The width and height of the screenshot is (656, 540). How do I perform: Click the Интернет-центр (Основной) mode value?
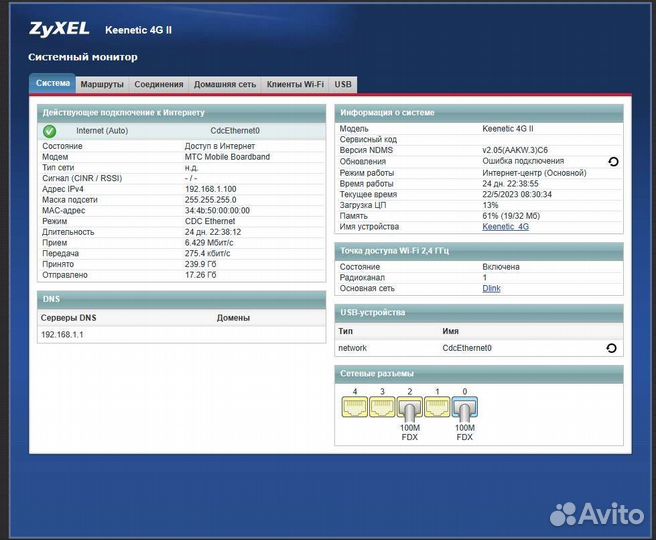534,173
